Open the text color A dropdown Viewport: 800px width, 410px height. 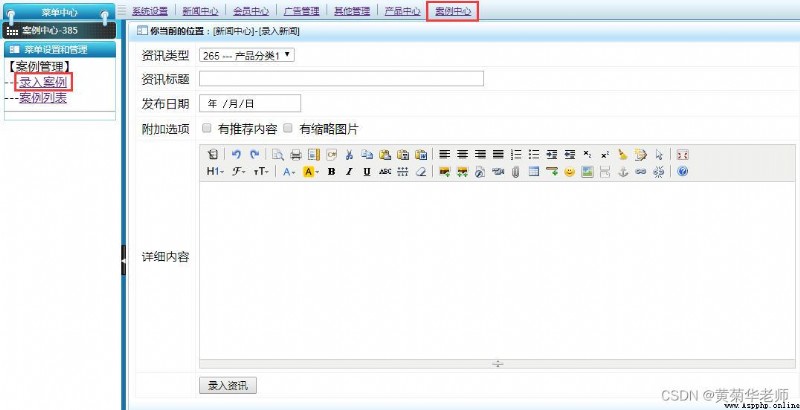pyautogui.click(x=289, y=172)
